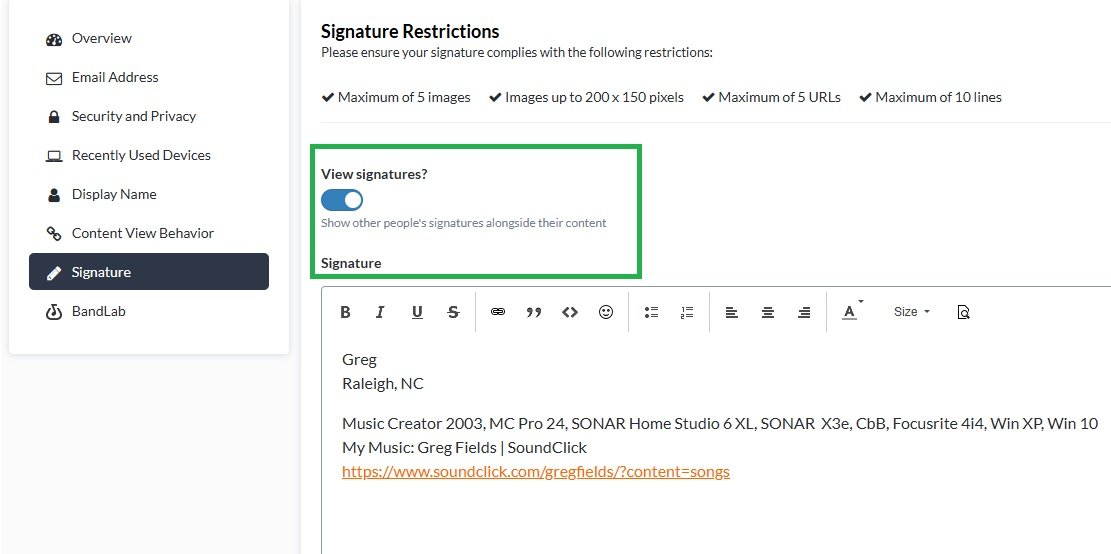Right align the signature text
Screen dimensions: 1111x554
click(x=803, y=312)
